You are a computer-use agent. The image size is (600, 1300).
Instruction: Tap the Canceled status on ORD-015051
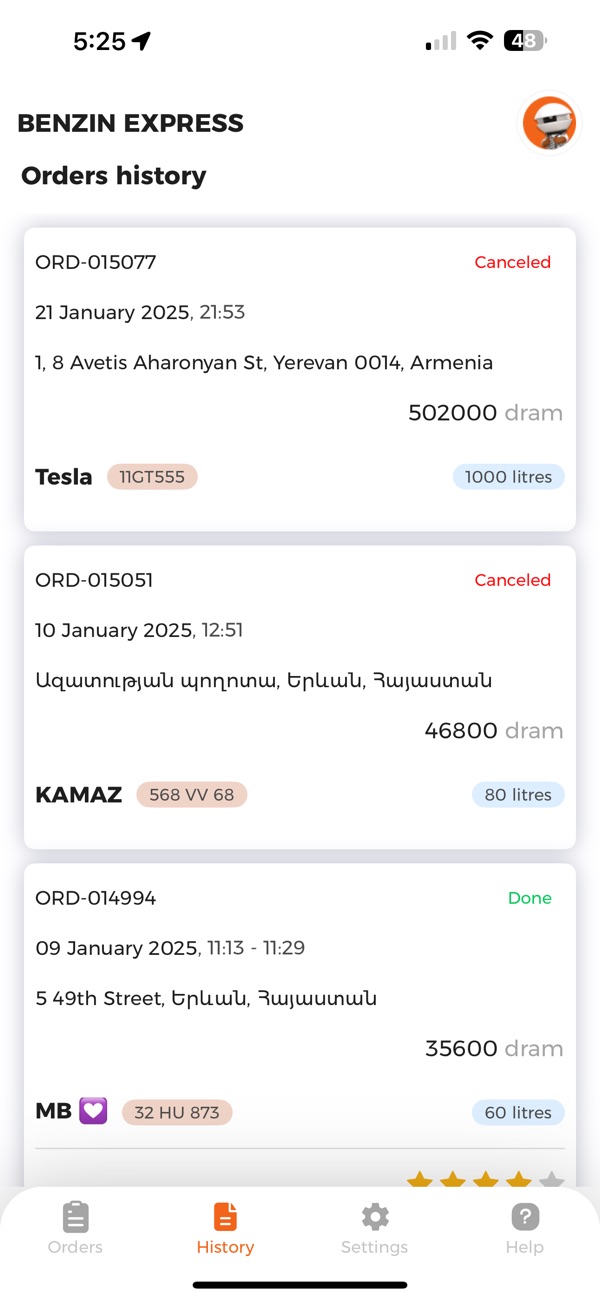[512, 580]
